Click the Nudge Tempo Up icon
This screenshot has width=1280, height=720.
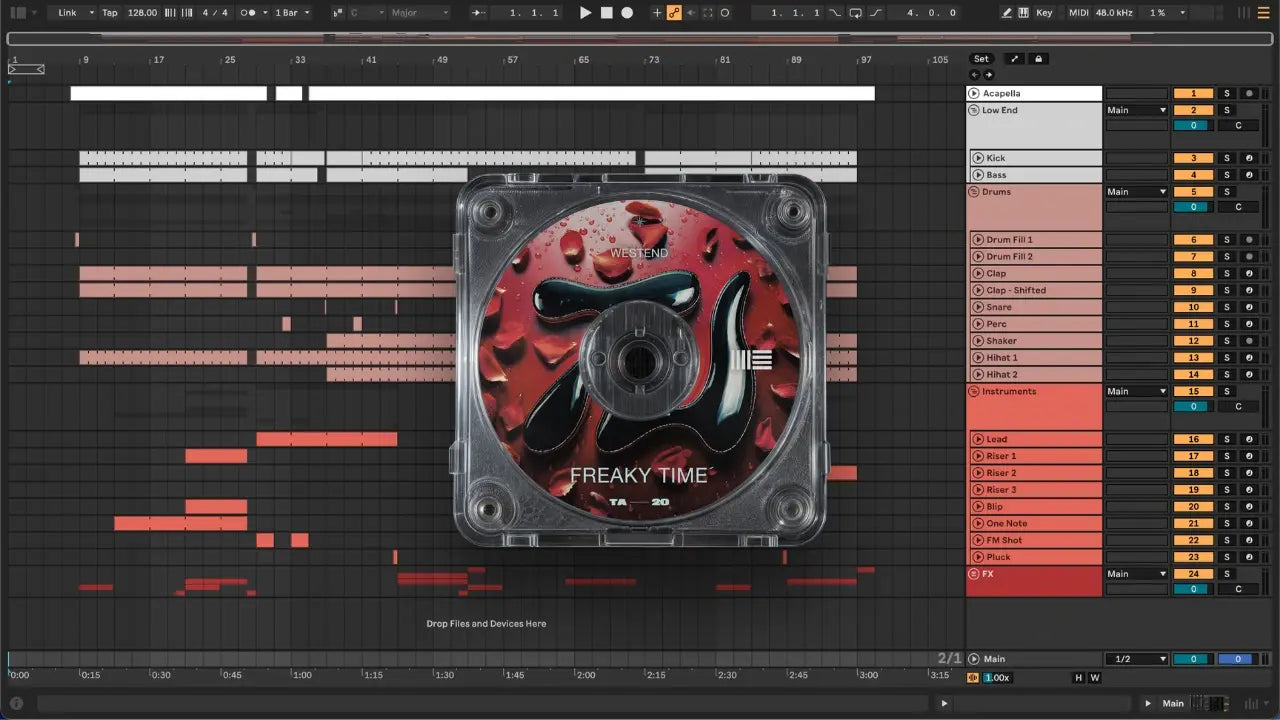[186, 13]
